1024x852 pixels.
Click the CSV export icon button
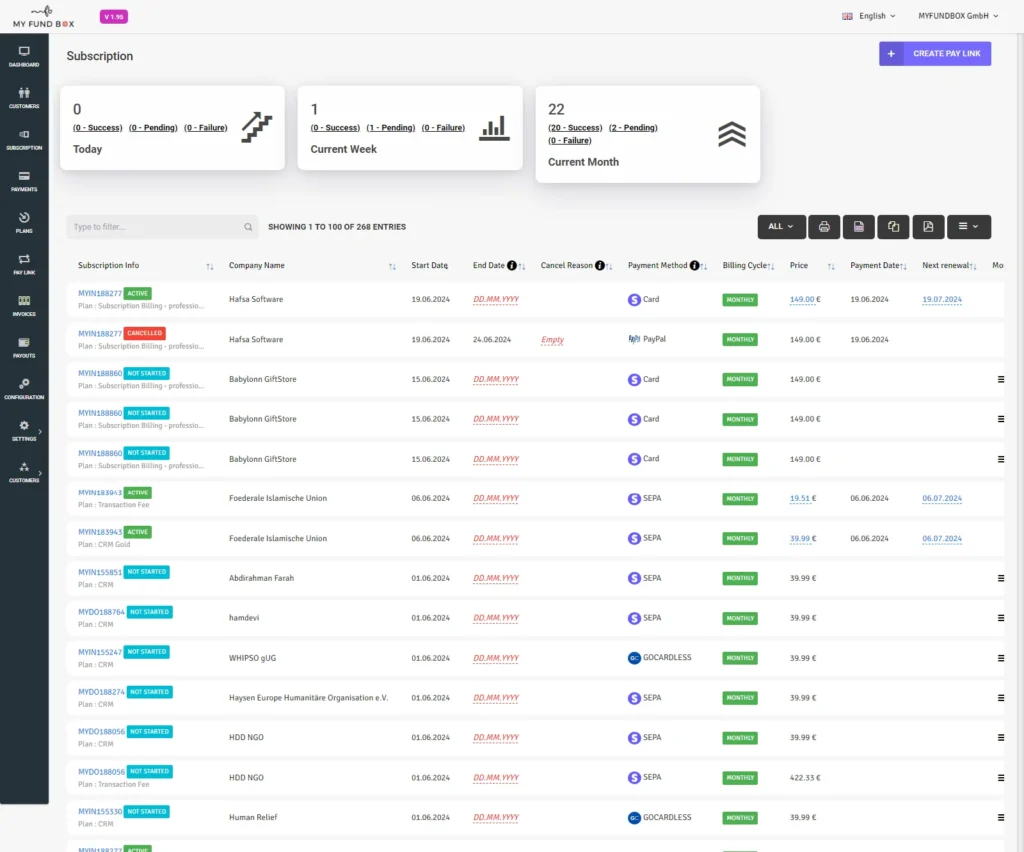(859, 227)
